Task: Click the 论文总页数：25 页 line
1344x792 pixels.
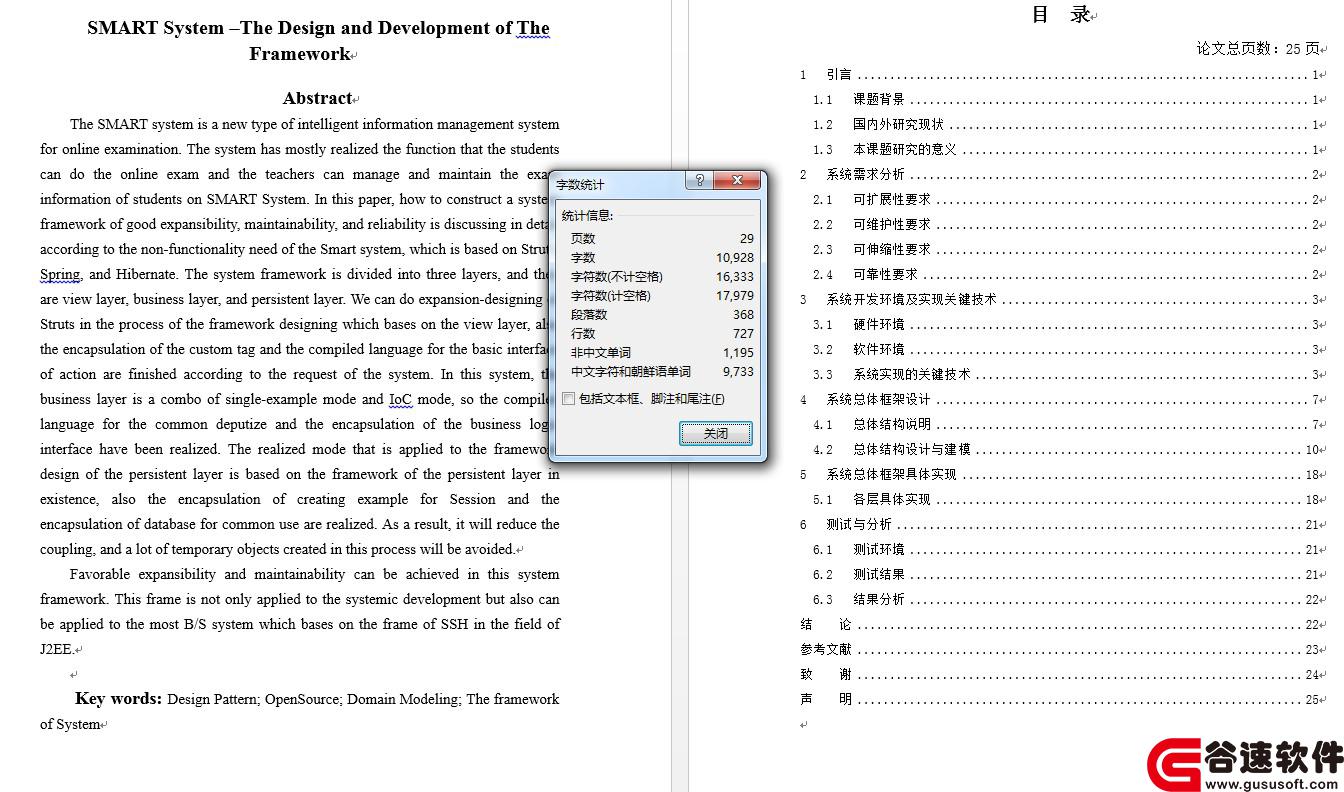Action: click(x=1258, y=48)
